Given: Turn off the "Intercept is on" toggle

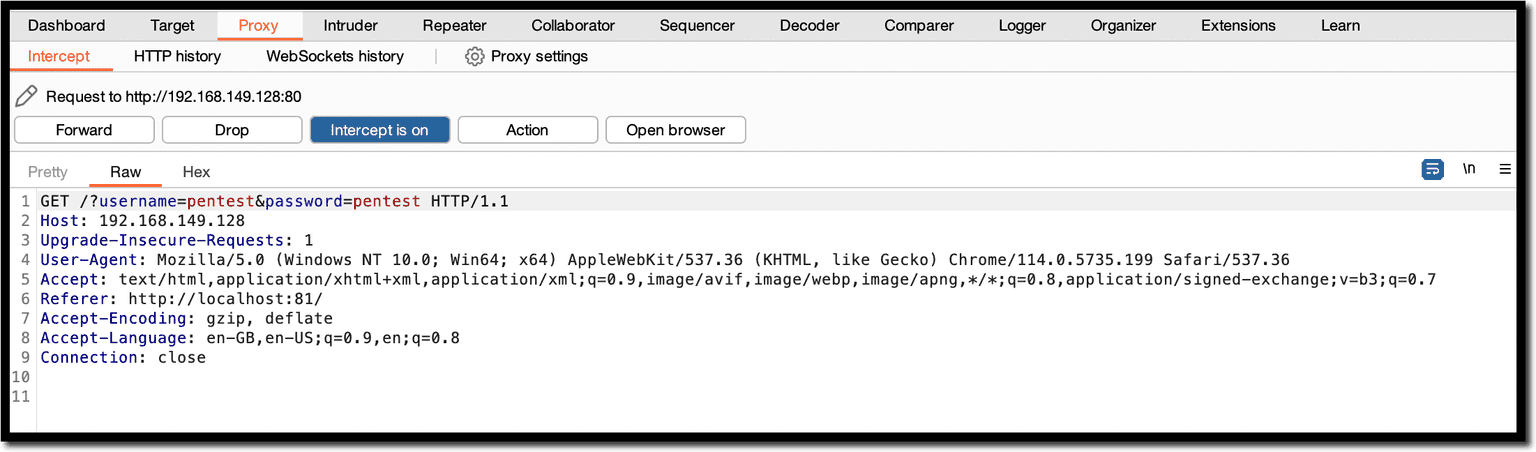Looking at the screenshot, I should 379,130.
